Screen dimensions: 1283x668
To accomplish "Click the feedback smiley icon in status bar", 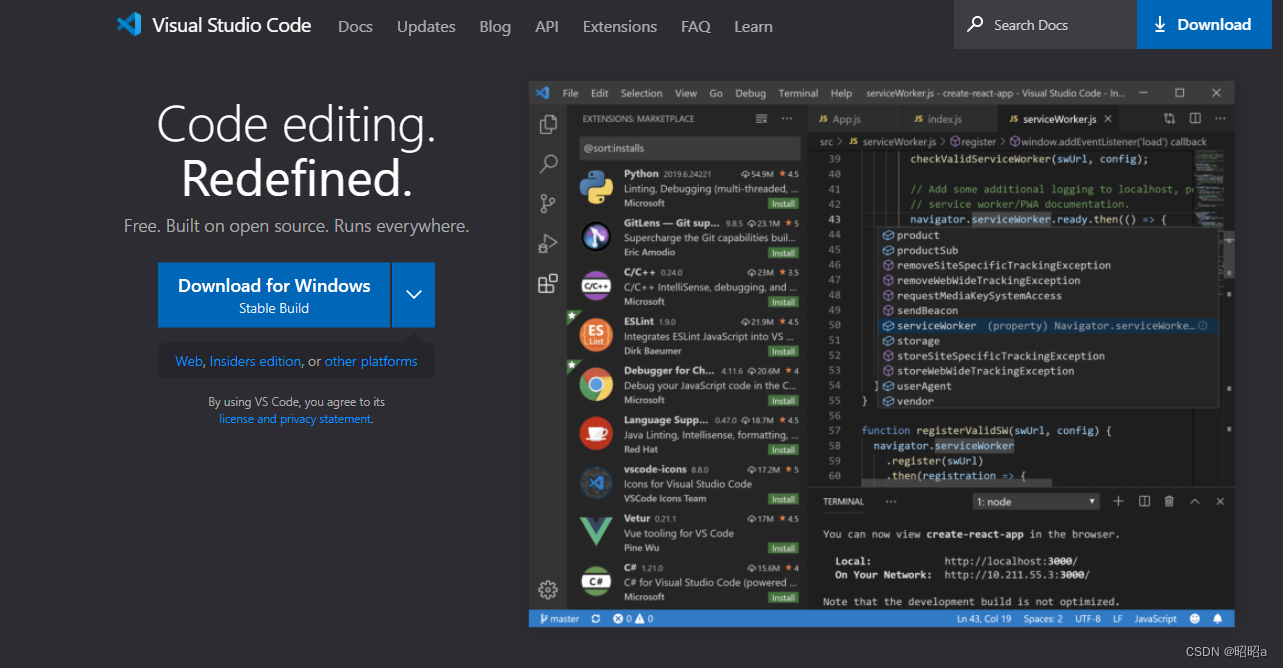I will coord(1194,619).
